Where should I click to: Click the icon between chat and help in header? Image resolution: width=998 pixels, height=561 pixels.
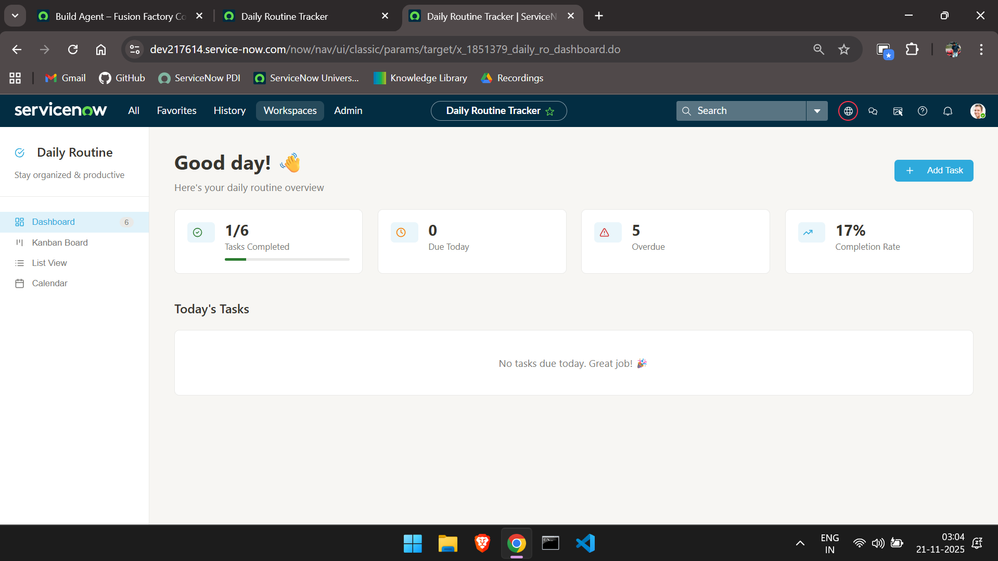(897, 111)
